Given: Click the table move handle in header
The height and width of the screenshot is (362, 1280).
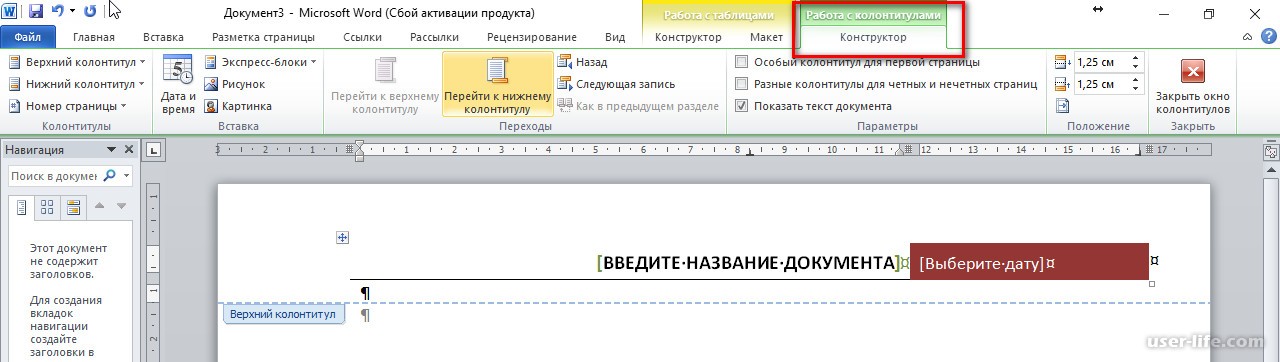Looking at the screenshot, I should click(x=342, y=237).
